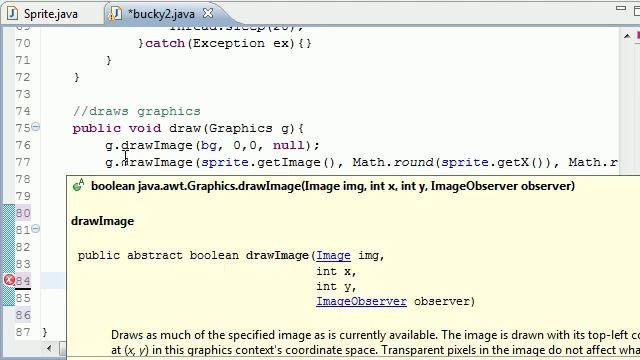Click line number 70 in gutter
The width and height of the screenshot is (640, 360).
click(23, 43)
